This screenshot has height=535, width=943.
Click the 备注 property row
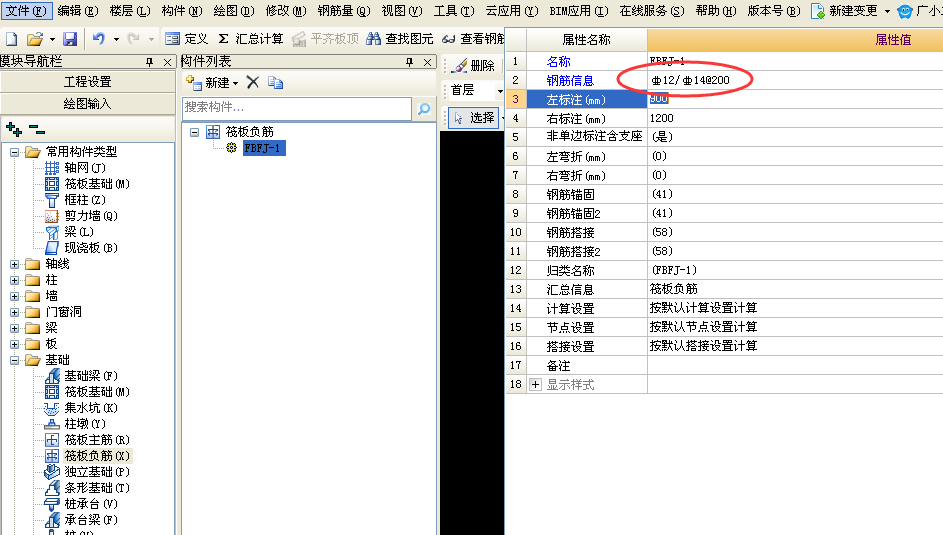point(724,365)
